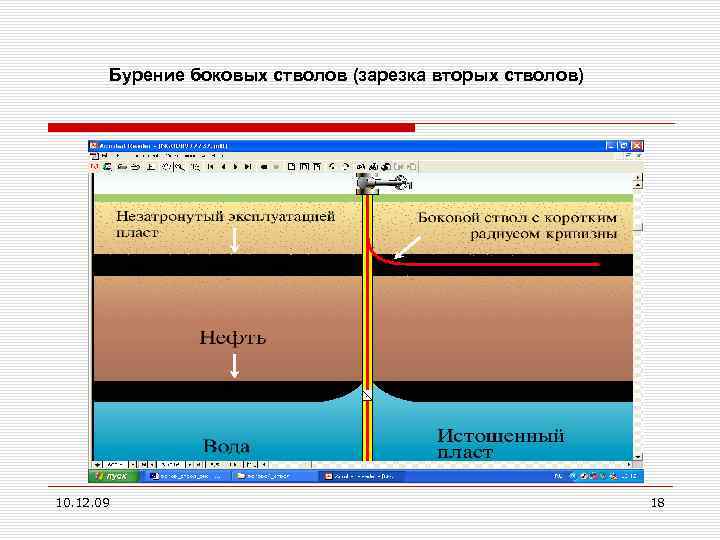Switch to the Acrobat Reader taskbar button
The height and width of the screenshot is (540, 720).
click(360, 476)
